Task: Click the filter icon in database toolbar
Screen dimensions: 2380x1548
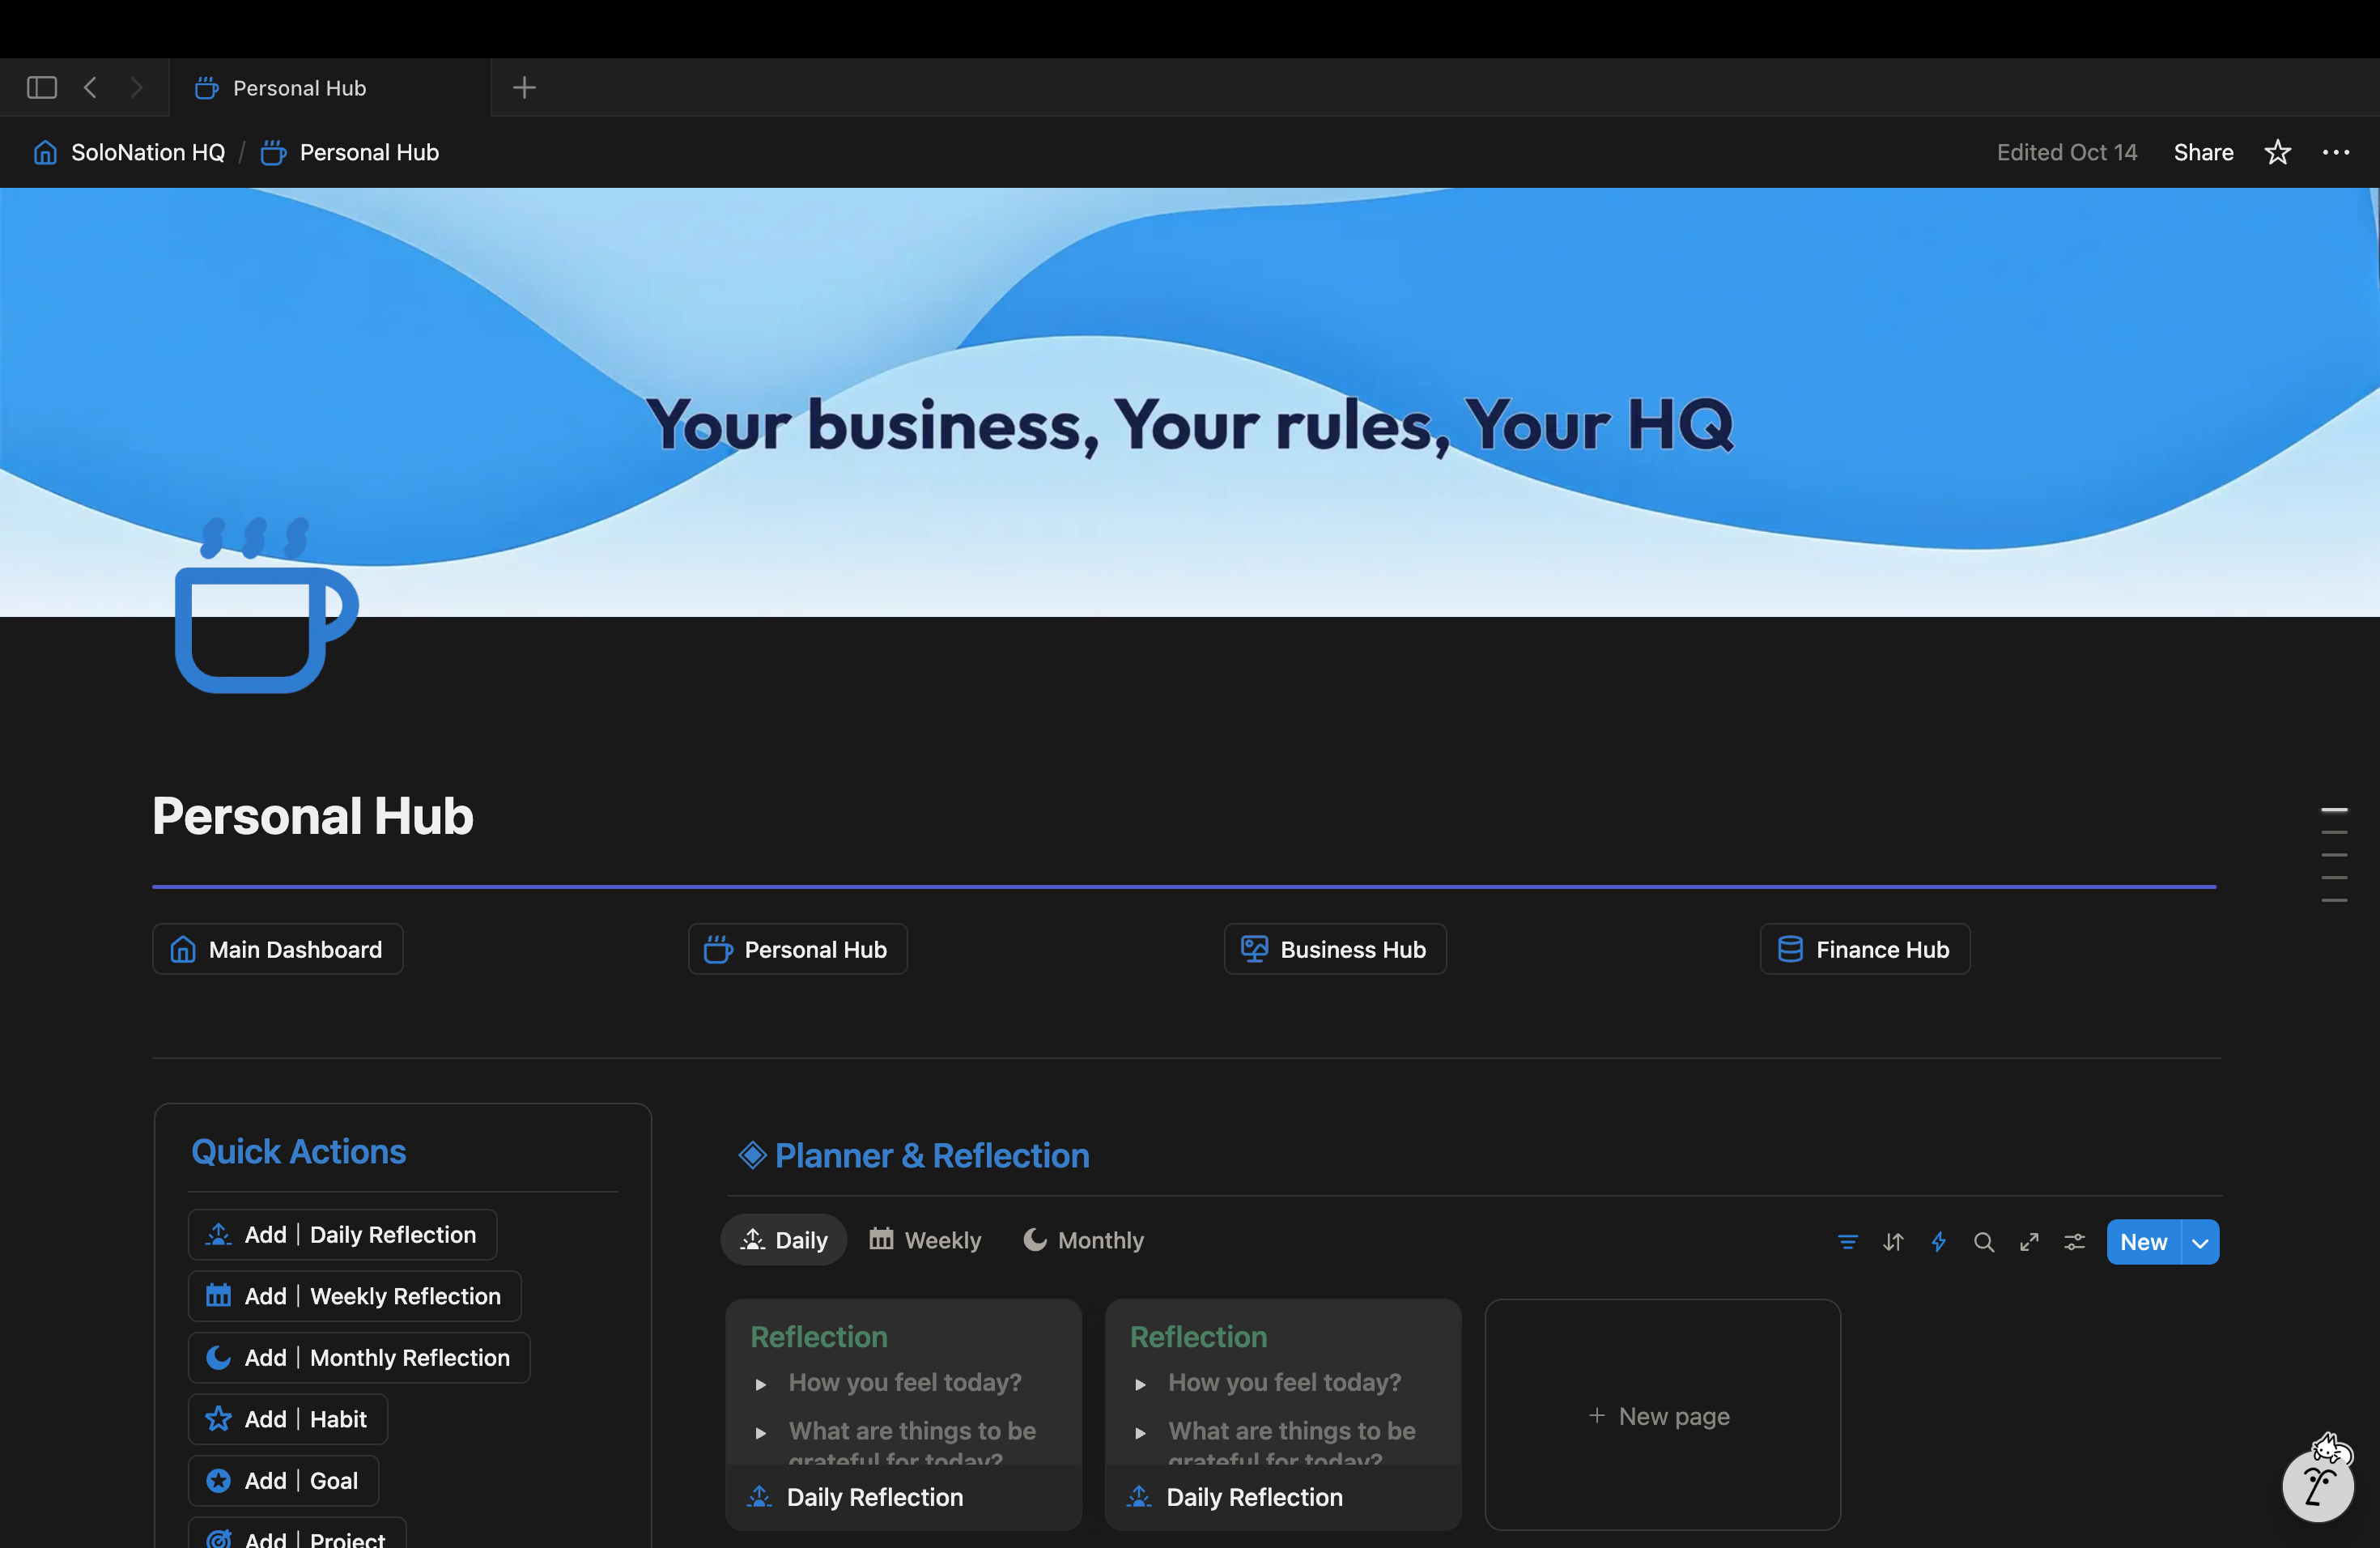Action: [1847, 1242]
